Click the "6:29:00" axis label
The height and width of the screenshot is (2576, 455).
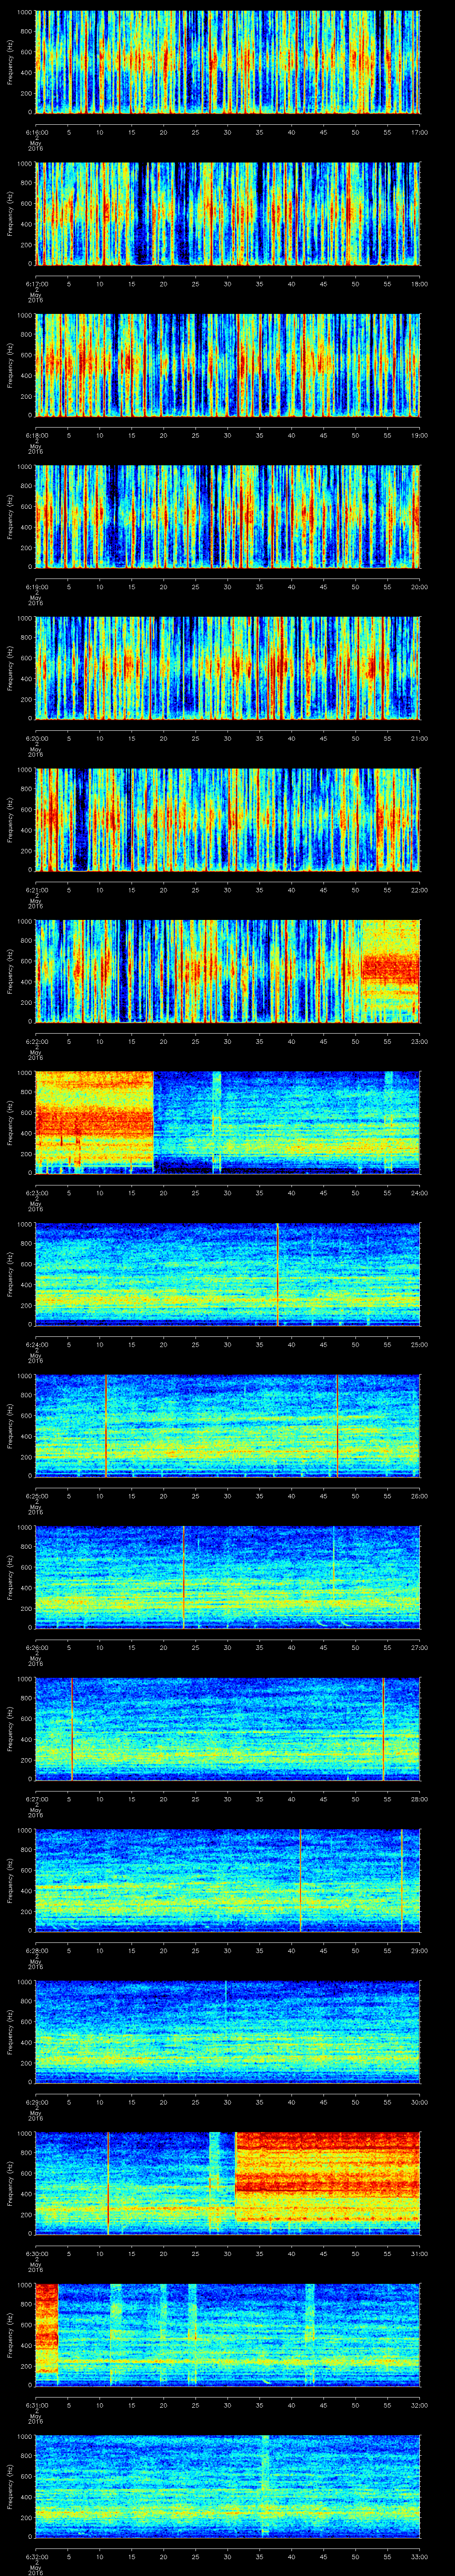[x=36, y=2102]
